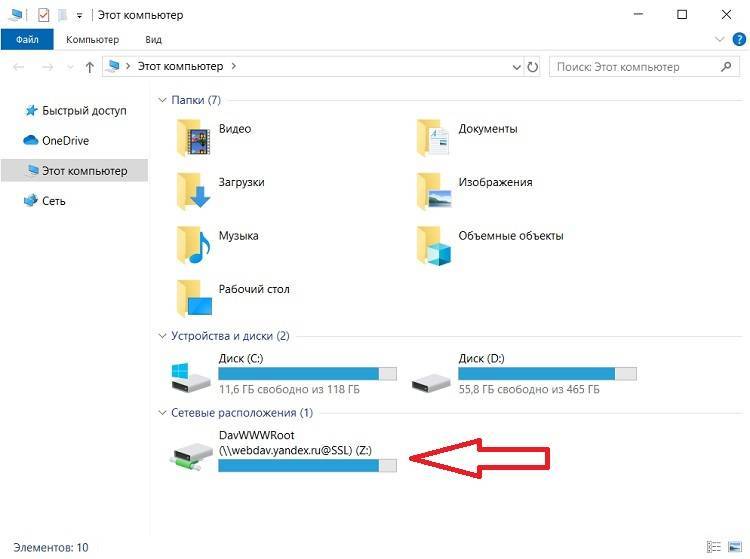Click the Музыка folder label

click(239, 236)
